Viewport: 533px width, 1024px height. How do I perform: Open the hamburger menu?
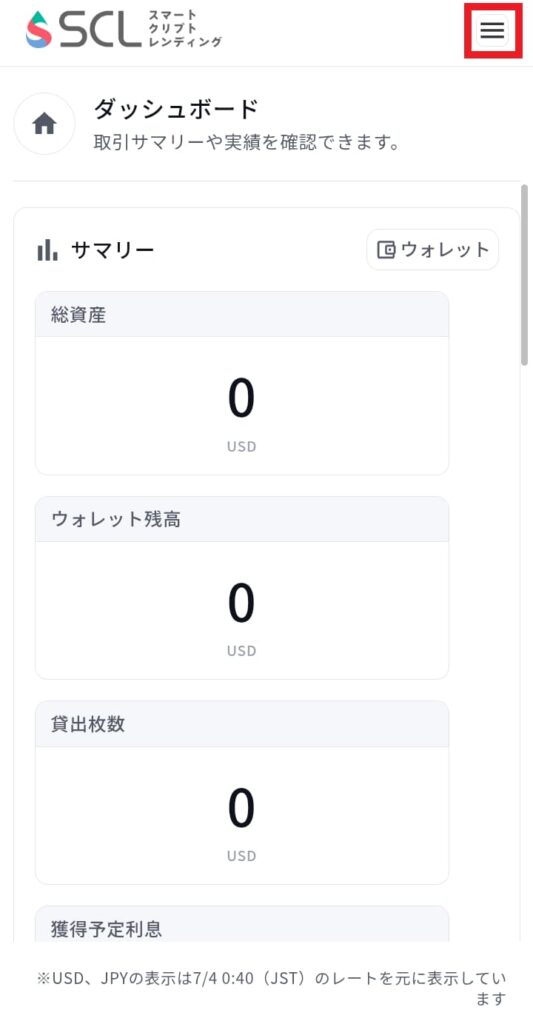click(x=492, y=30)
